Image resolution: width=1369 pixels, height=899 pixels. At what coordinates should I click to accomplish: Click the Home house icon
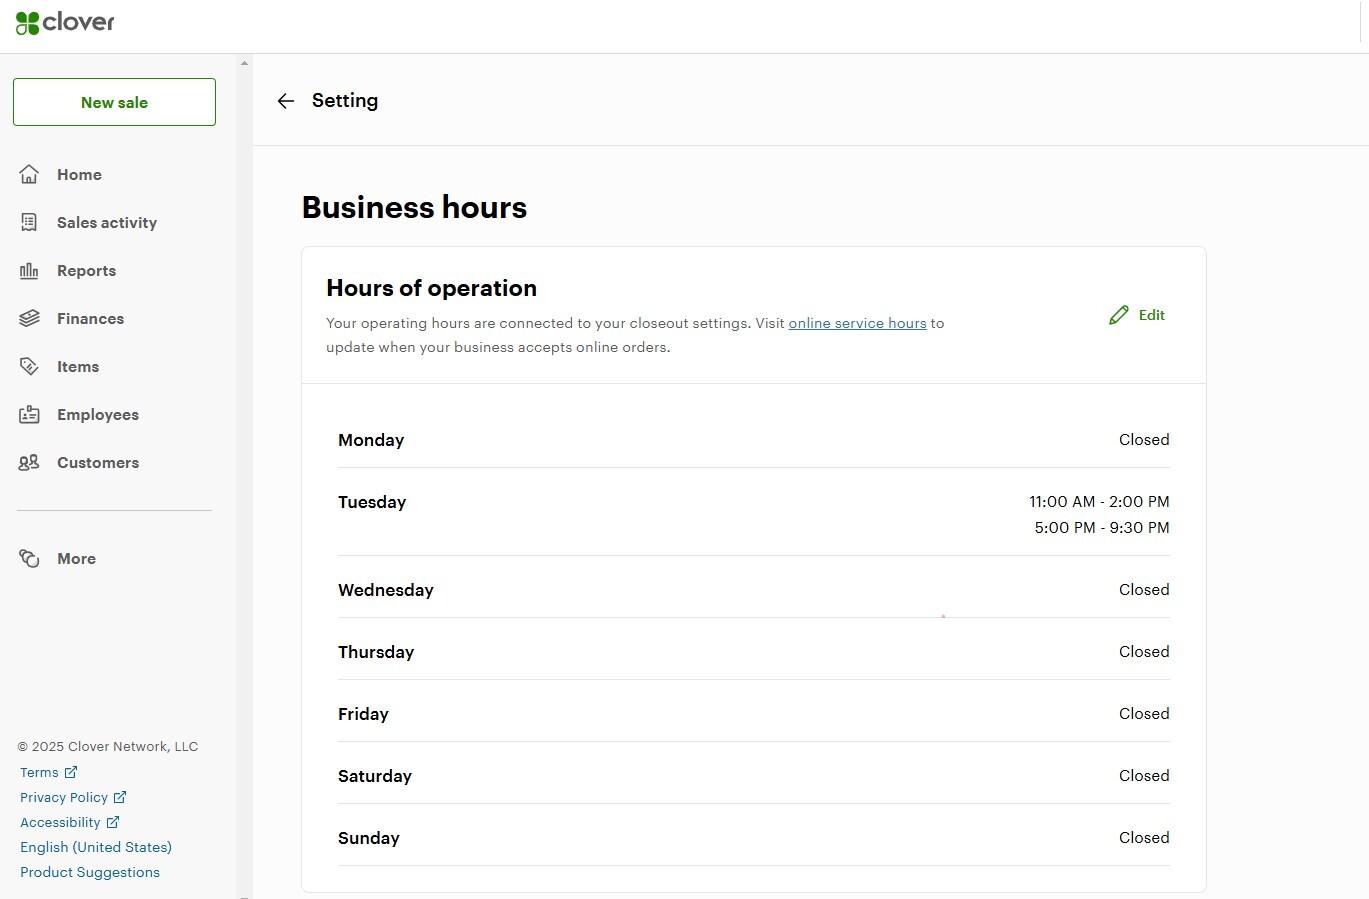coord(29,175)
